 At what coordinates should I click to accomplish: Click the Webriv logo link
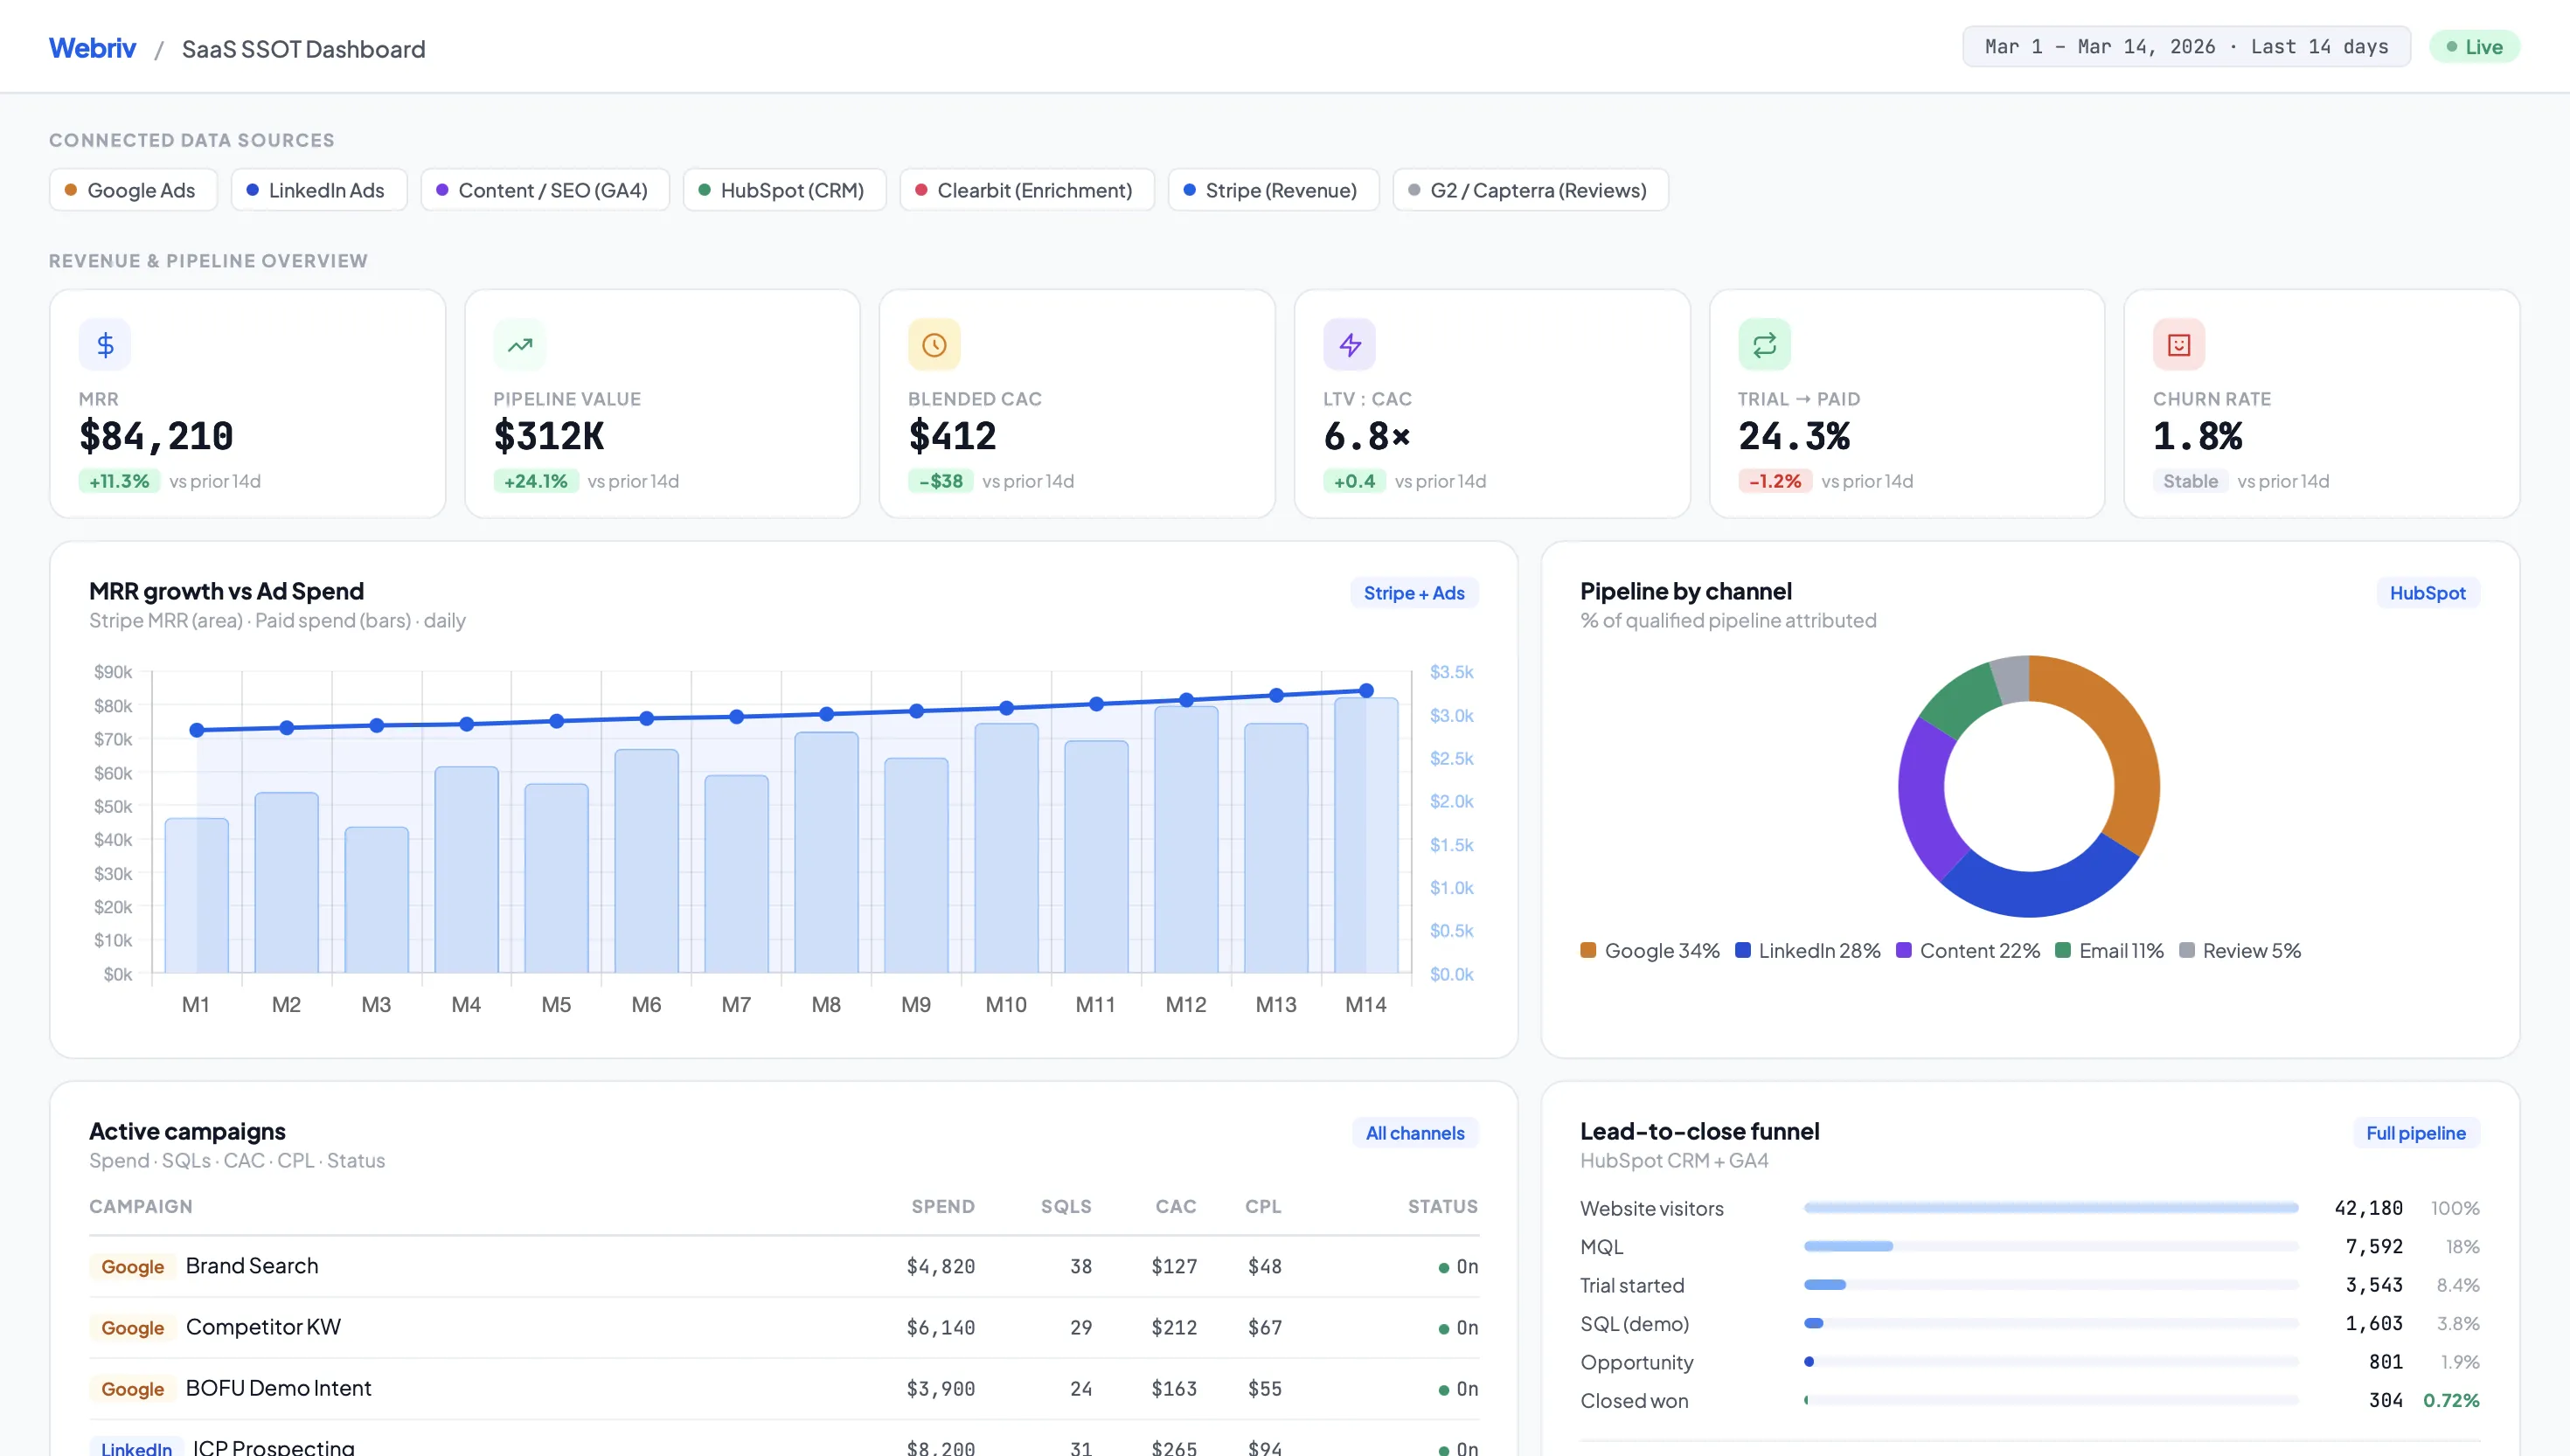coord(92,48)
